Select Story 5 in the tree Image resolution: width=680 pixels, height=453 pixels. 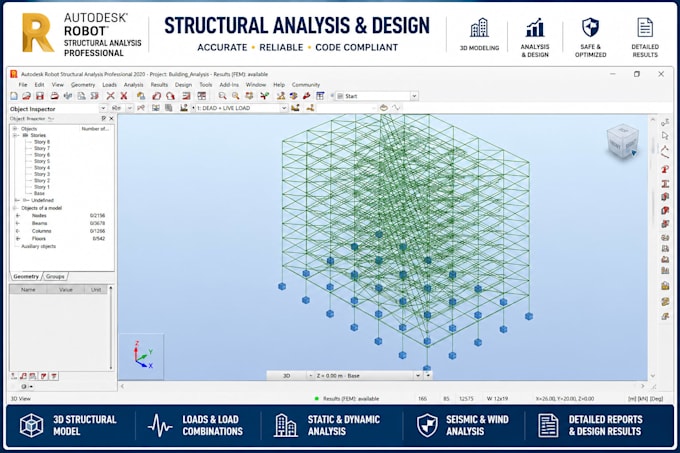[42, 161]
